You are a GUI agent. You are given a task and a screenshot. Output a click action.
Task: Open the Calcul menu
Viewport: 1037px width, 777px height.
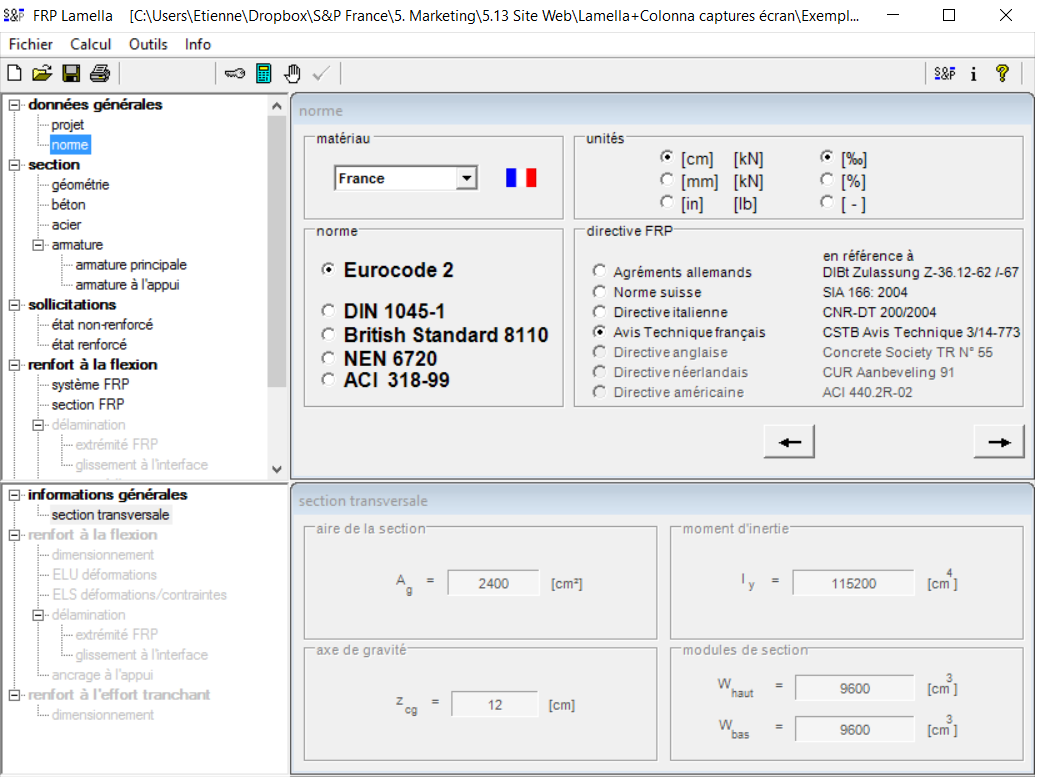(91, 44)
